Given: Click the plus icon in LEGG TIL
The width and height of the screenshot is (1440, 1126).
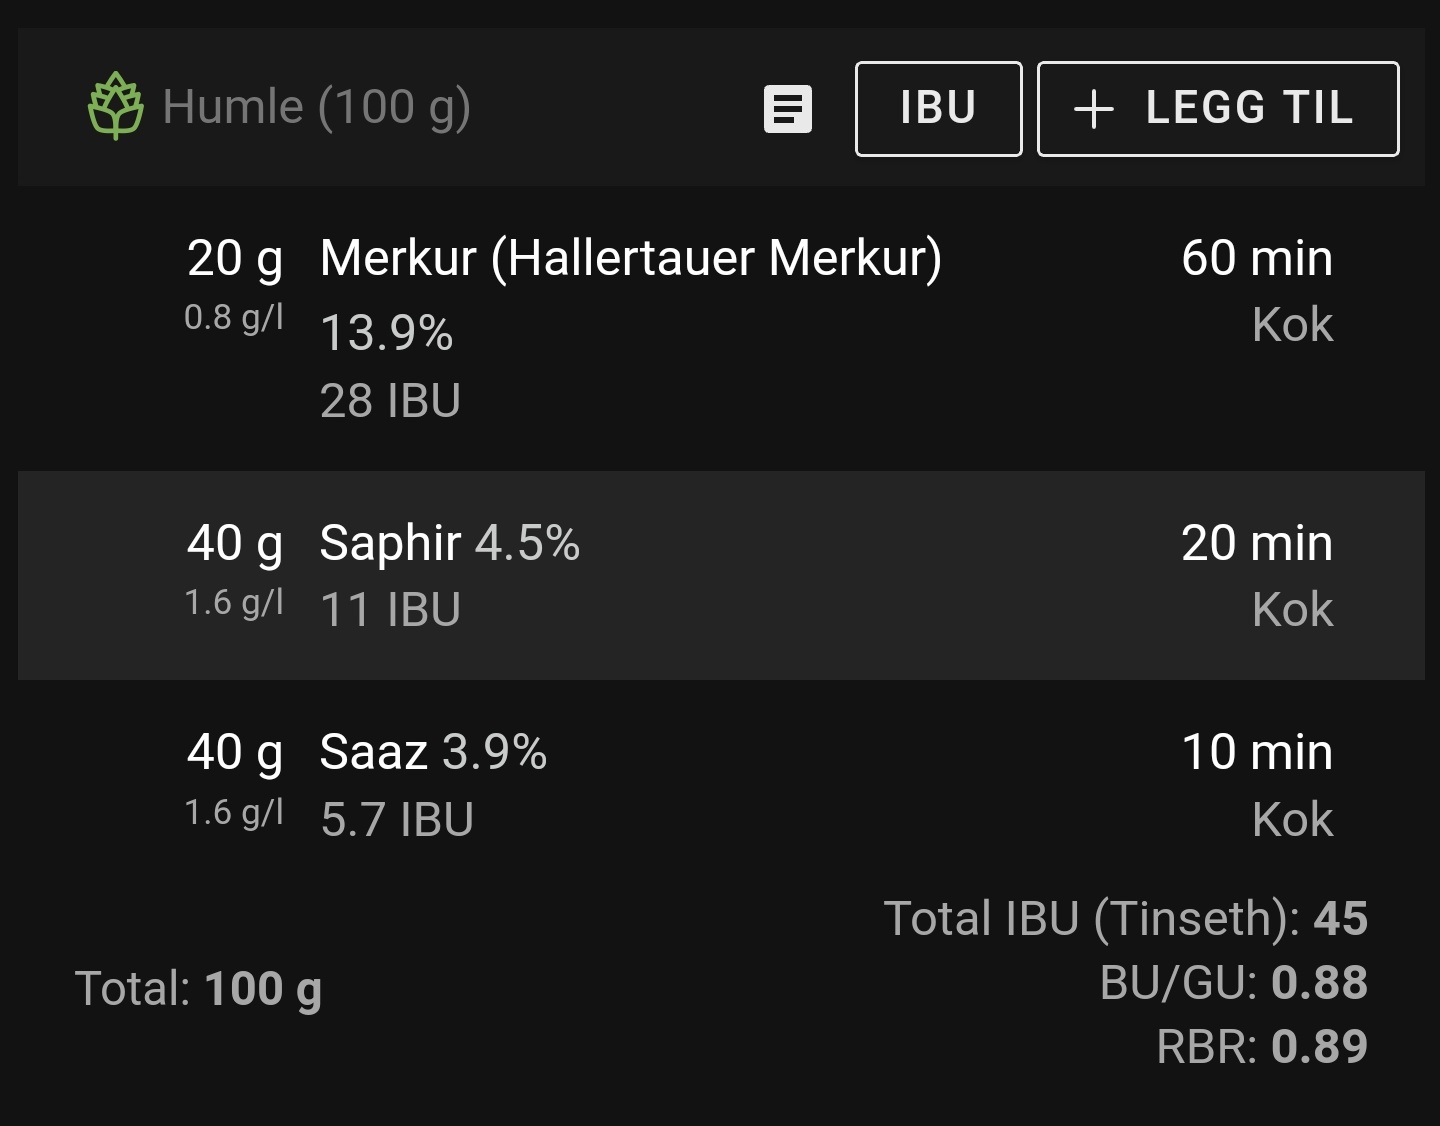Looking at the screenshot, I should [1094, 109].
